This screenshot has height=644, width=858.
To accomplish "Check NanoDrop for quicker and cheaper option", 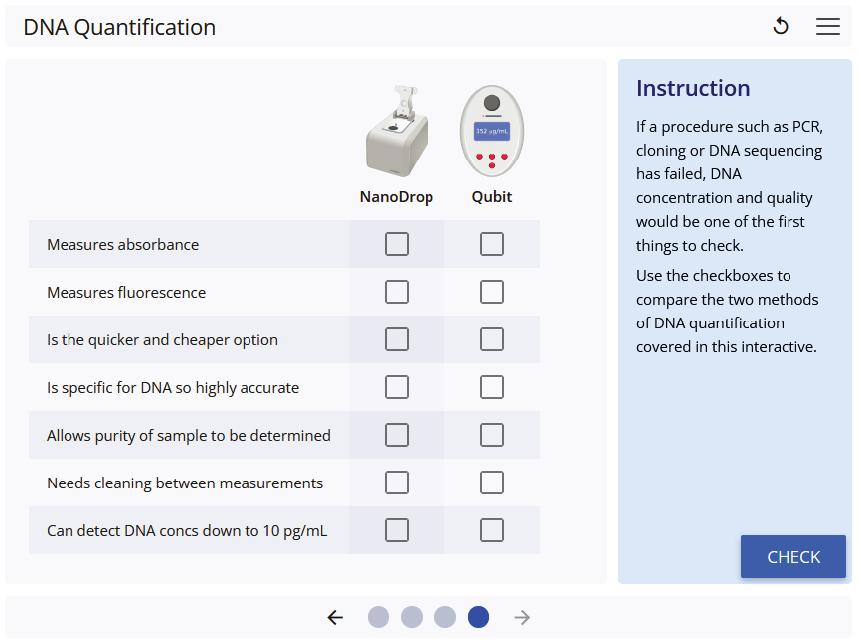I will pos(397,339).
